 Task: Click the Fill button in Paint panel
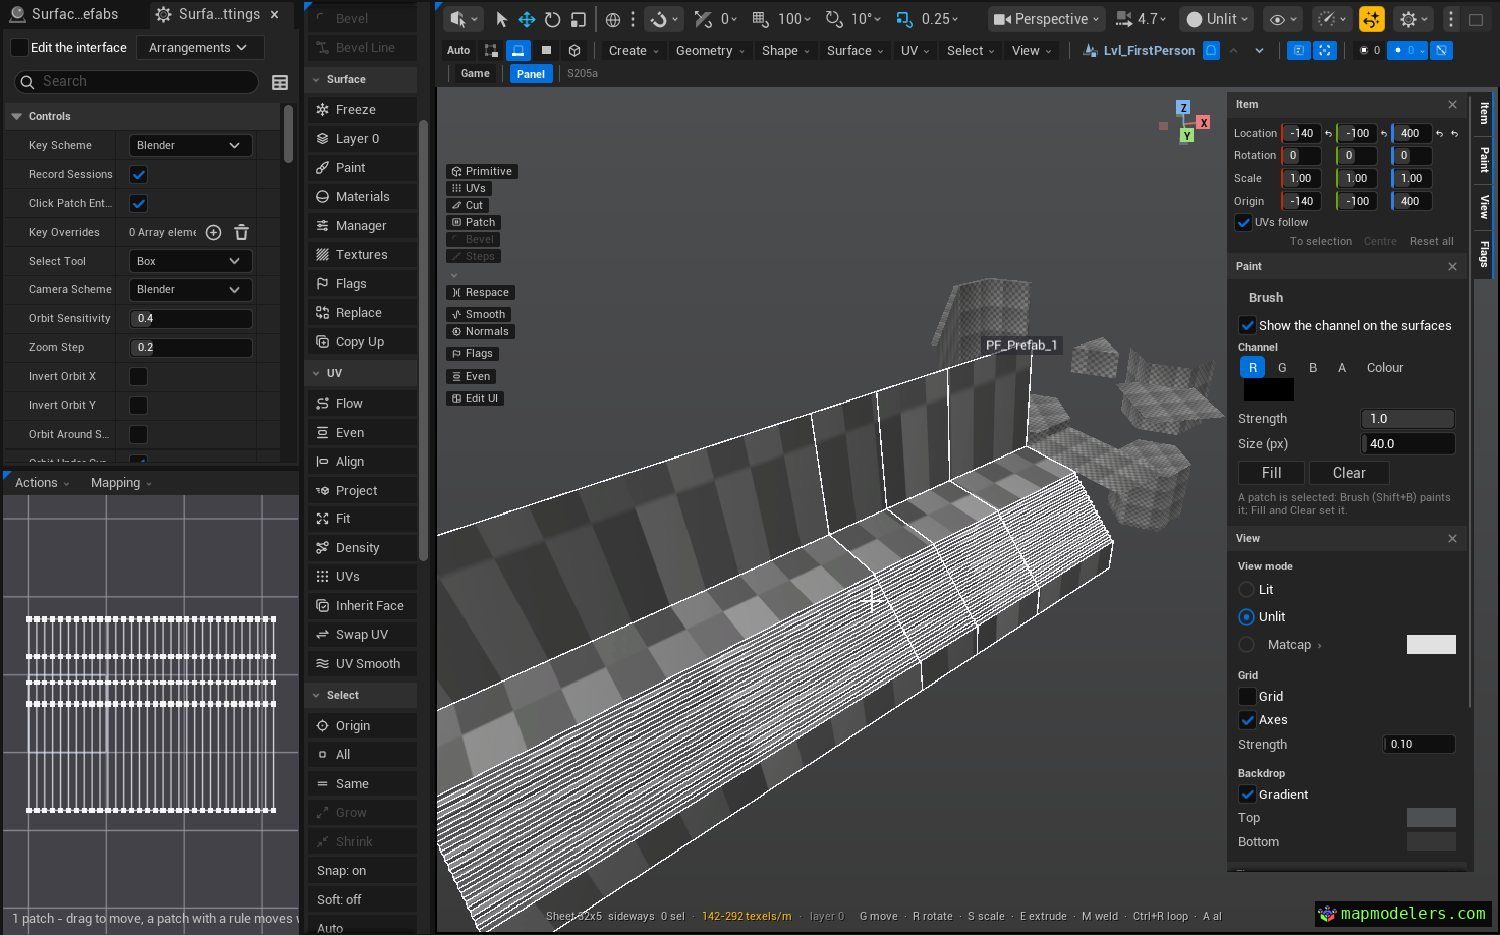(1271, 473)
